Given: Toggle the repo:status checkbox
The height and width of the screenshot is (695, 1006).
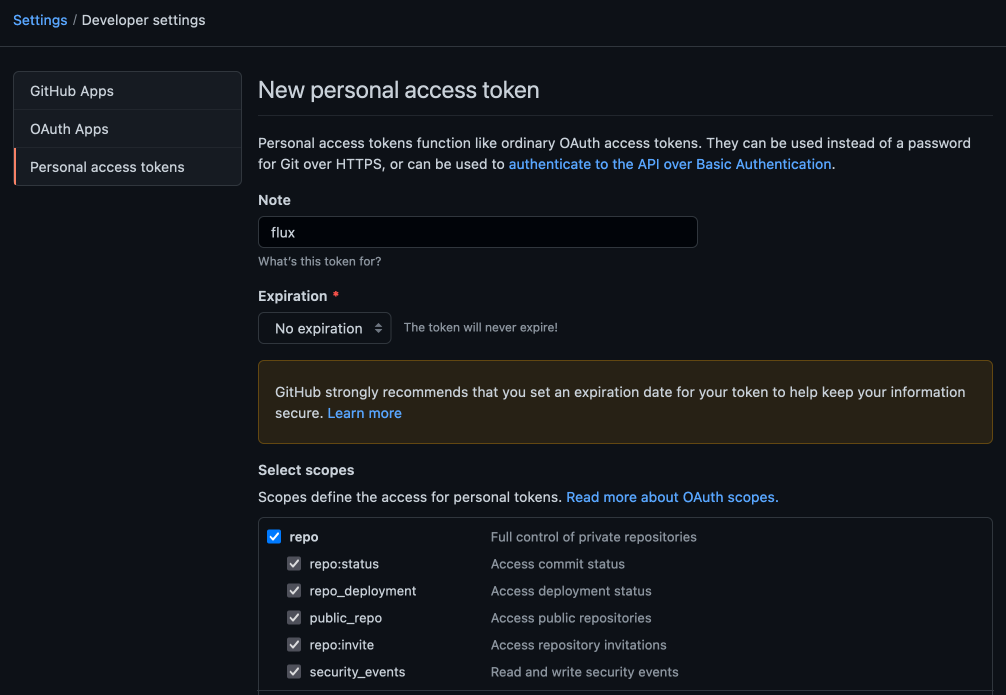Looking at the screenshot, I should [294, 564].
